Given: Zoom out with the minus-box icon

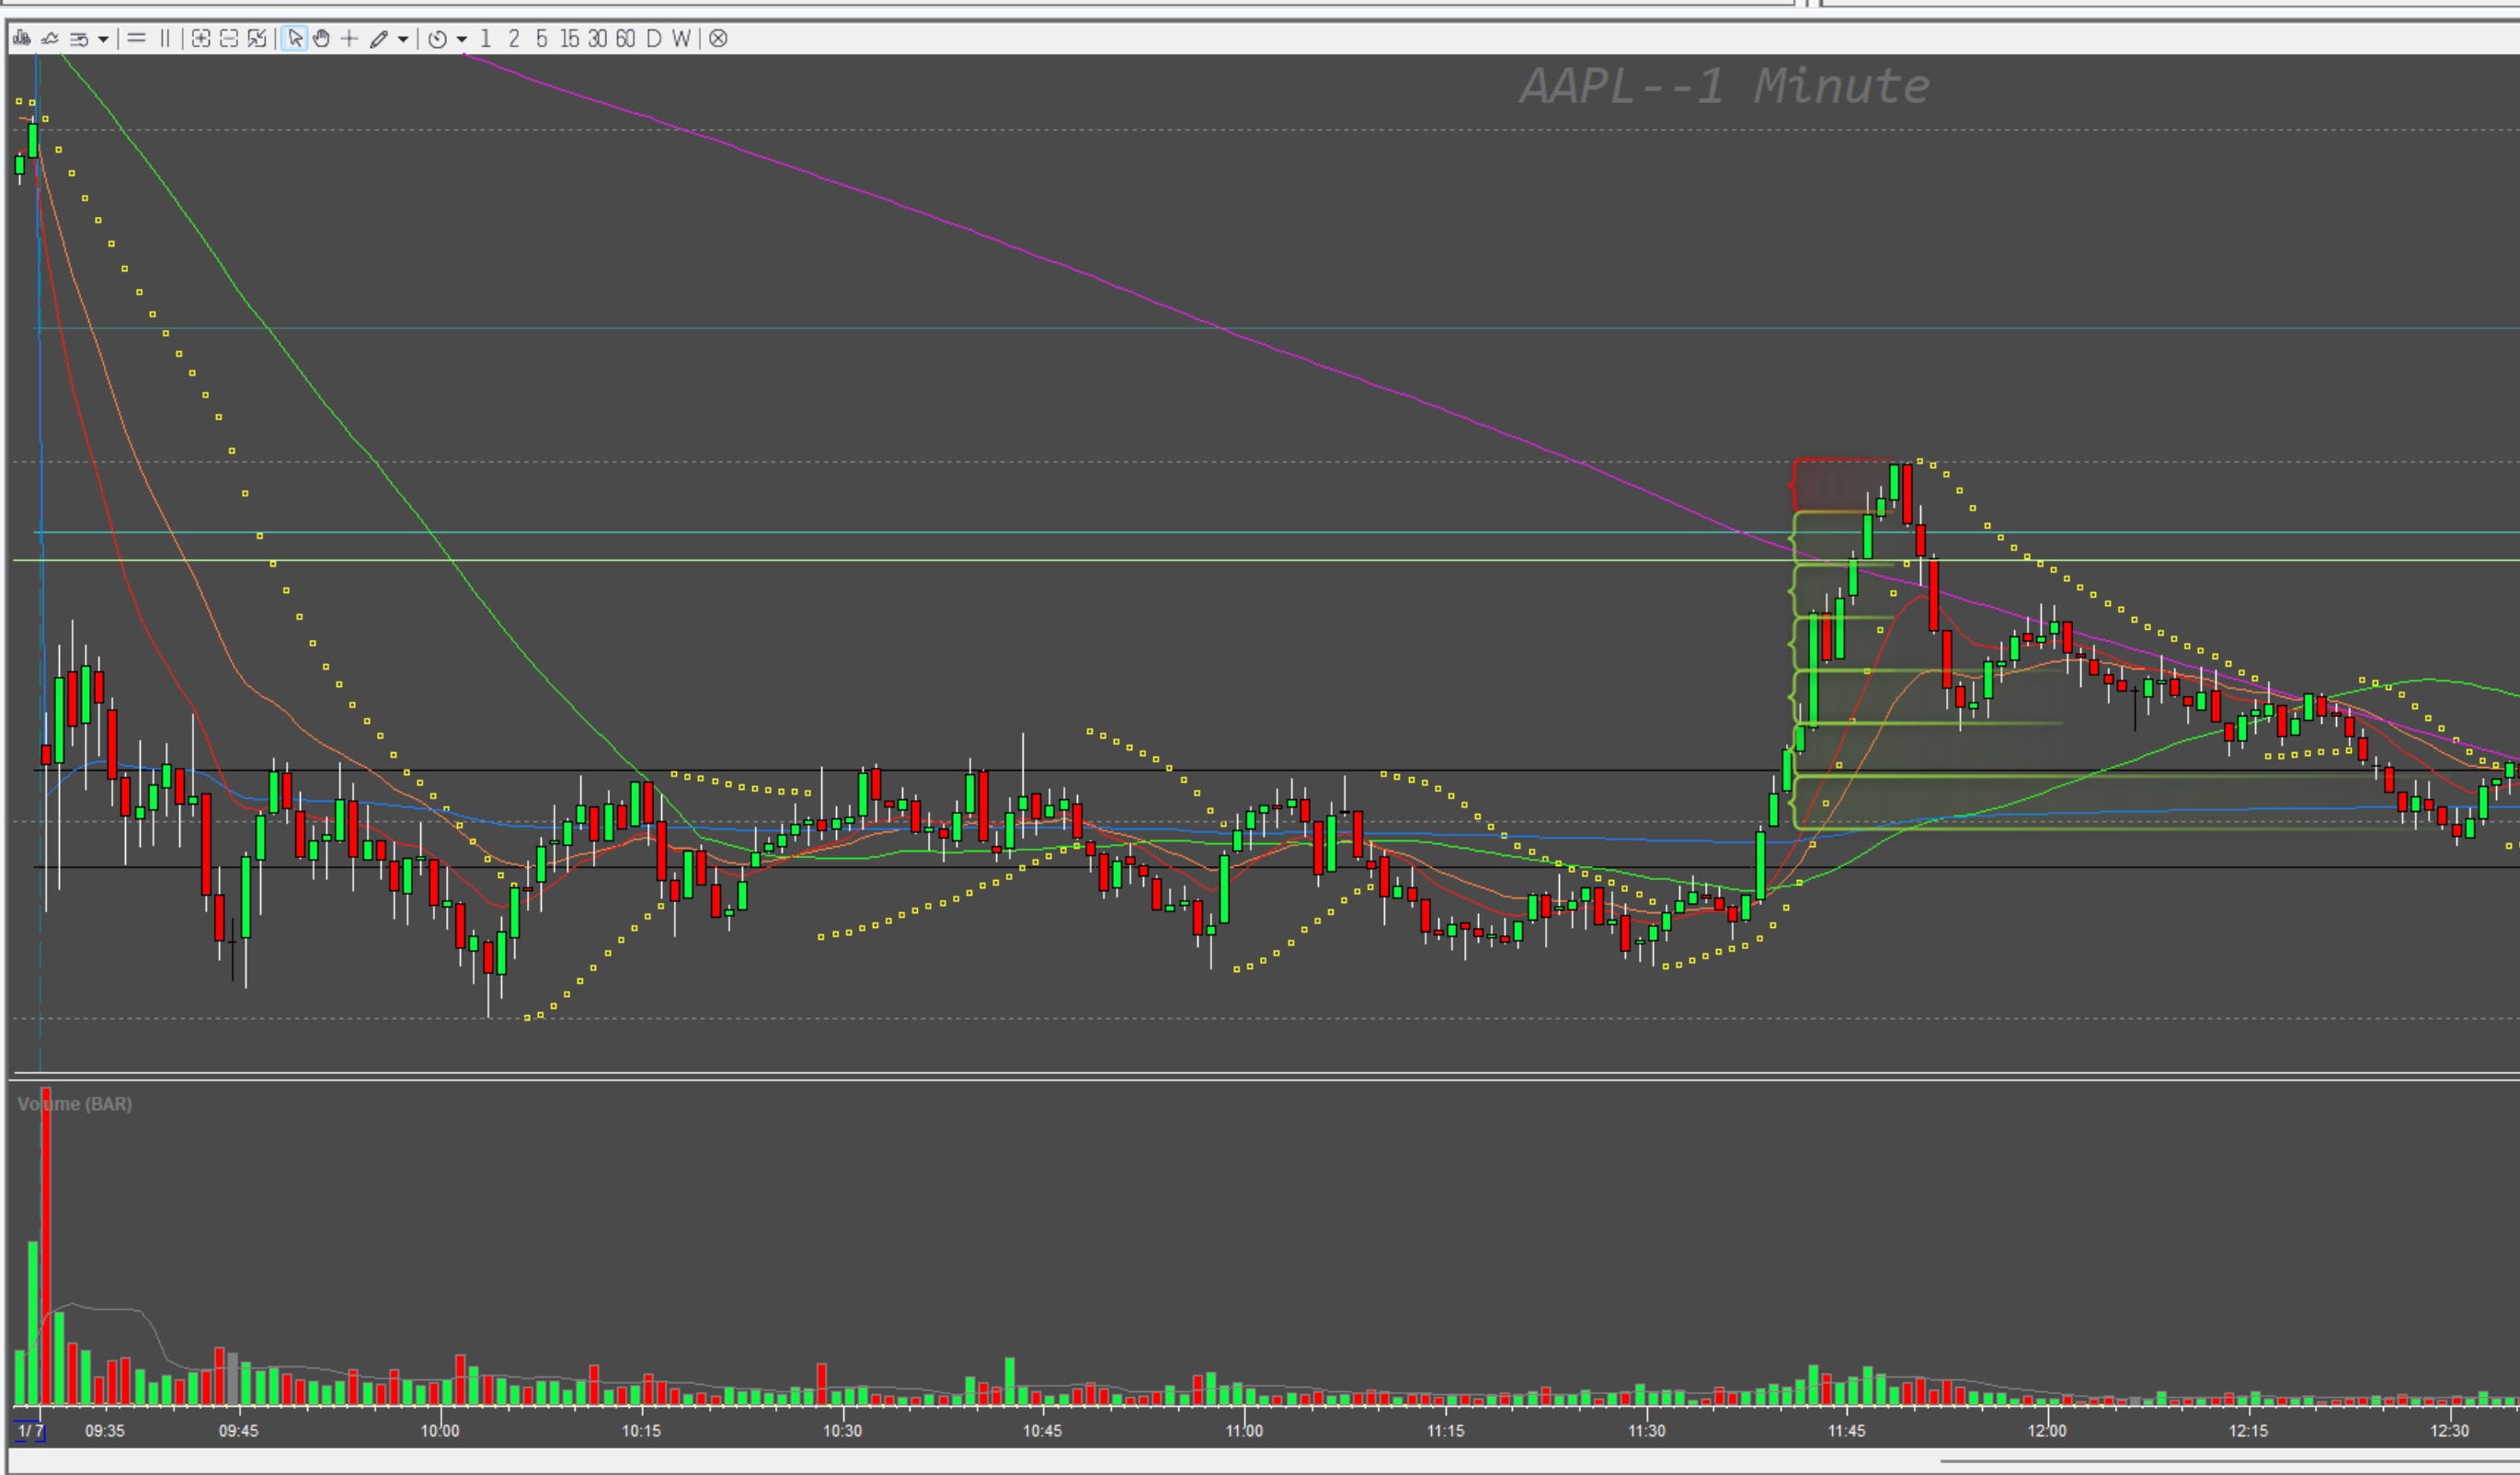Looking at the screenshot, I should [229, 39].
